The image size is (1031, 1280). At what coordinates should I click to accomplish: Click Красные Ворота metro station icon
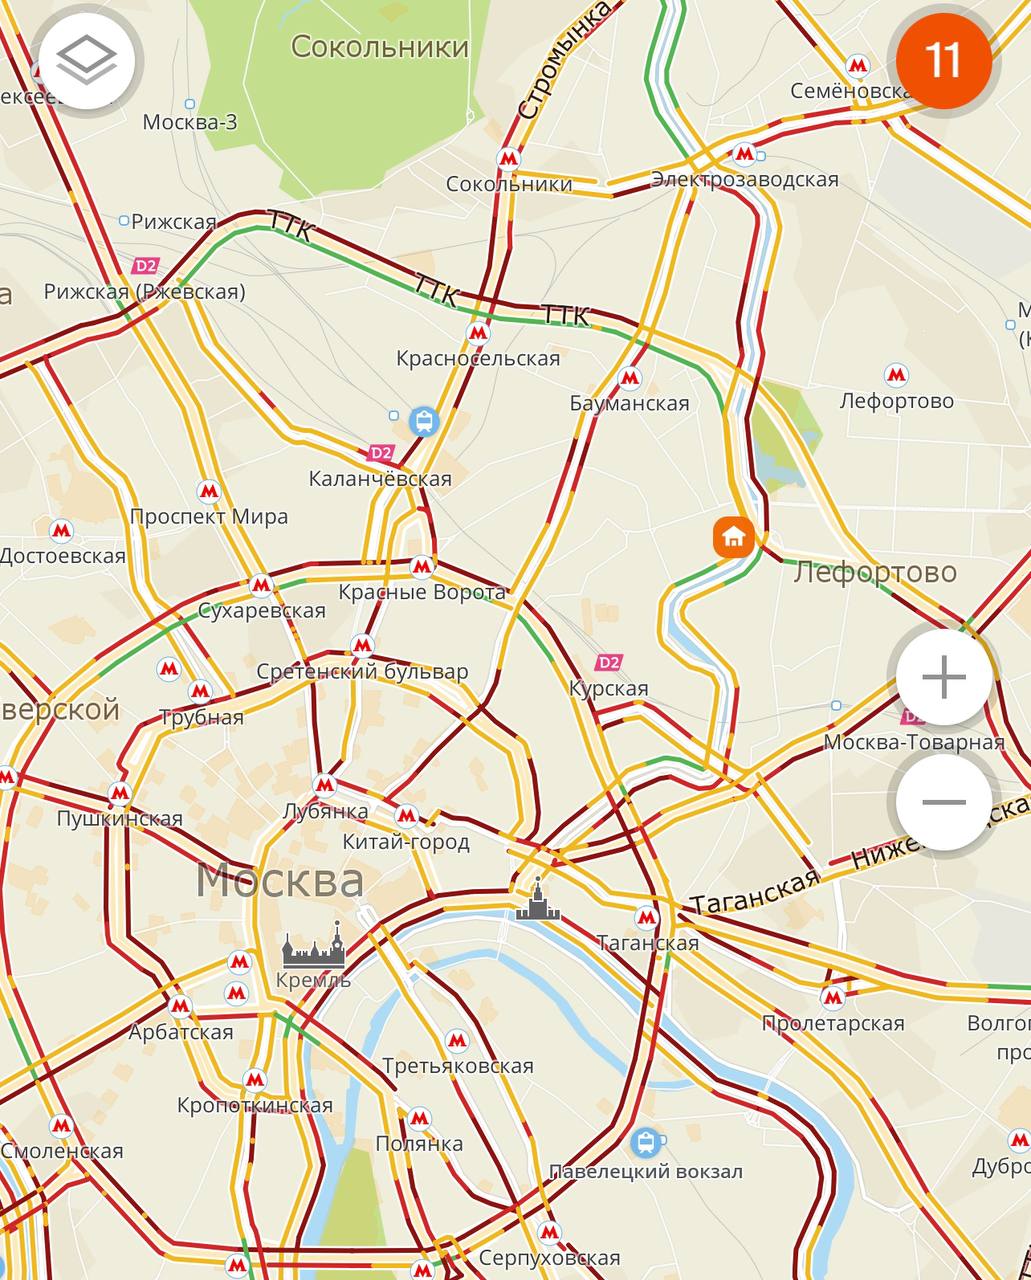422,565
